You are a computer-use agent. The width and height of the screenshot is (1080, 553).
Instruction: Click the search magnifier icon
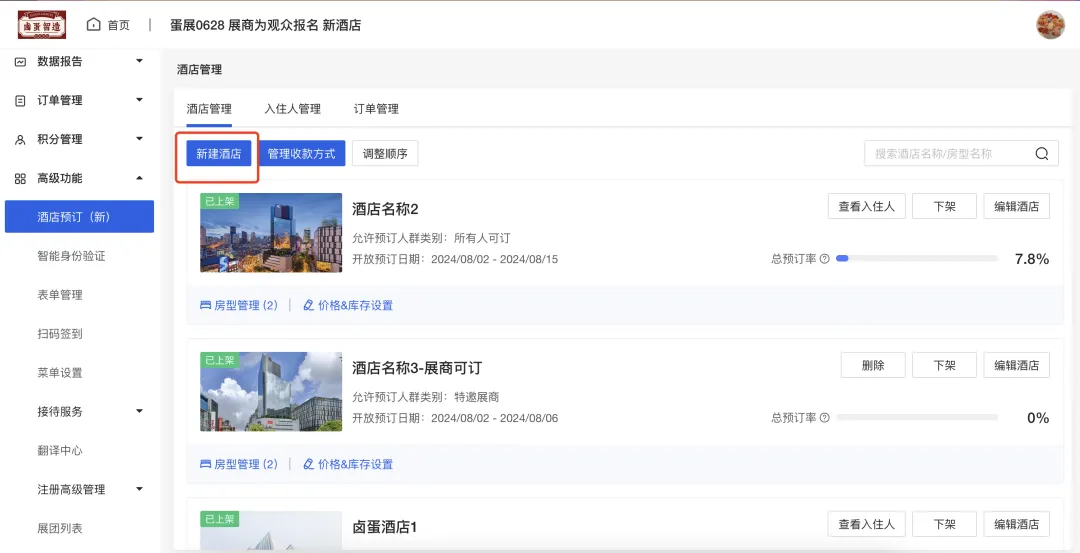[1041, 153]
